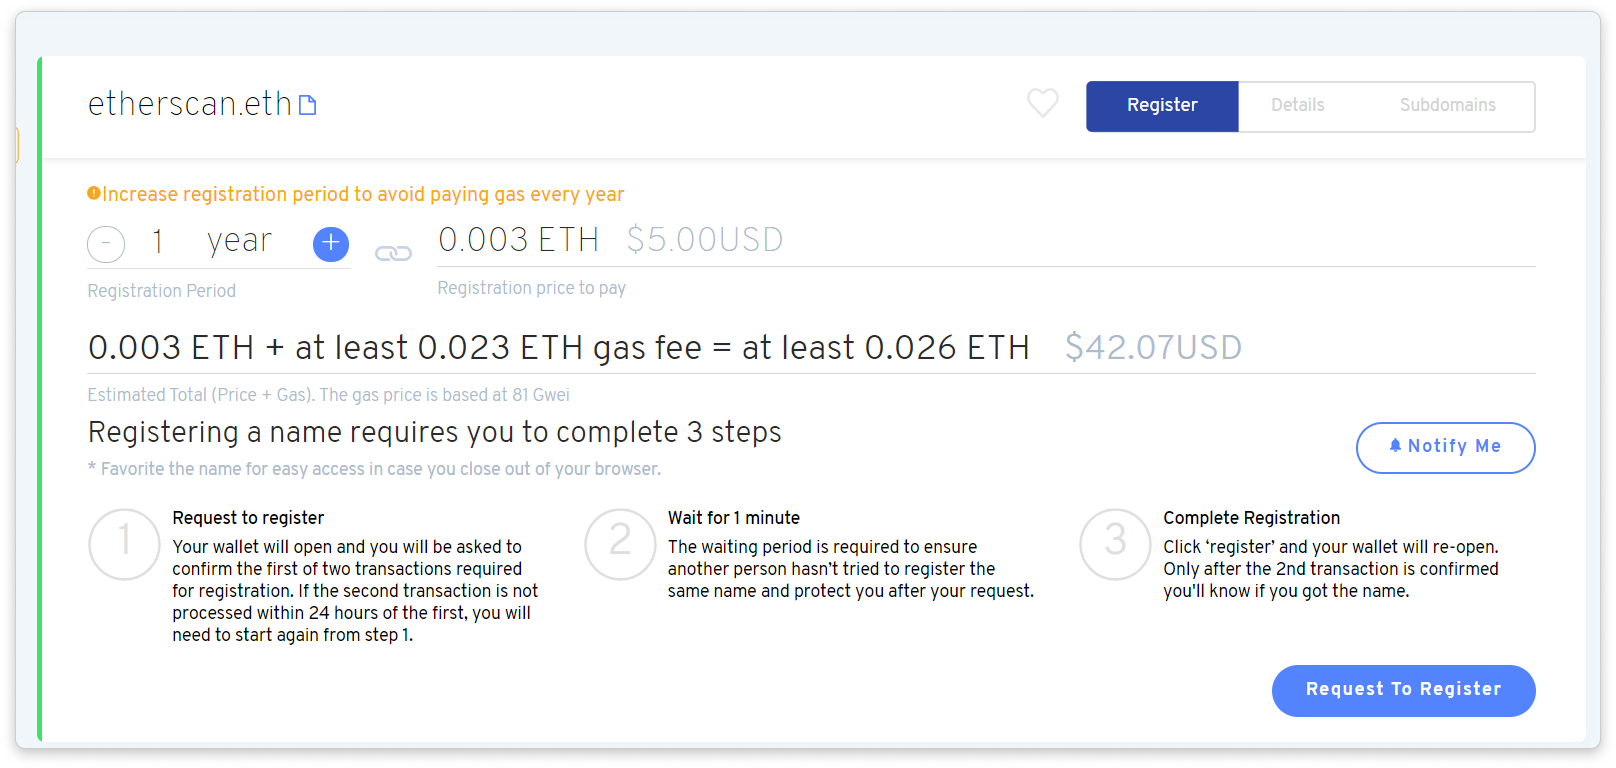The height and width of the screenshot is (768, 1616).
Task: Click the chain link icon next to year selector
Action: (x=394, y=252)
